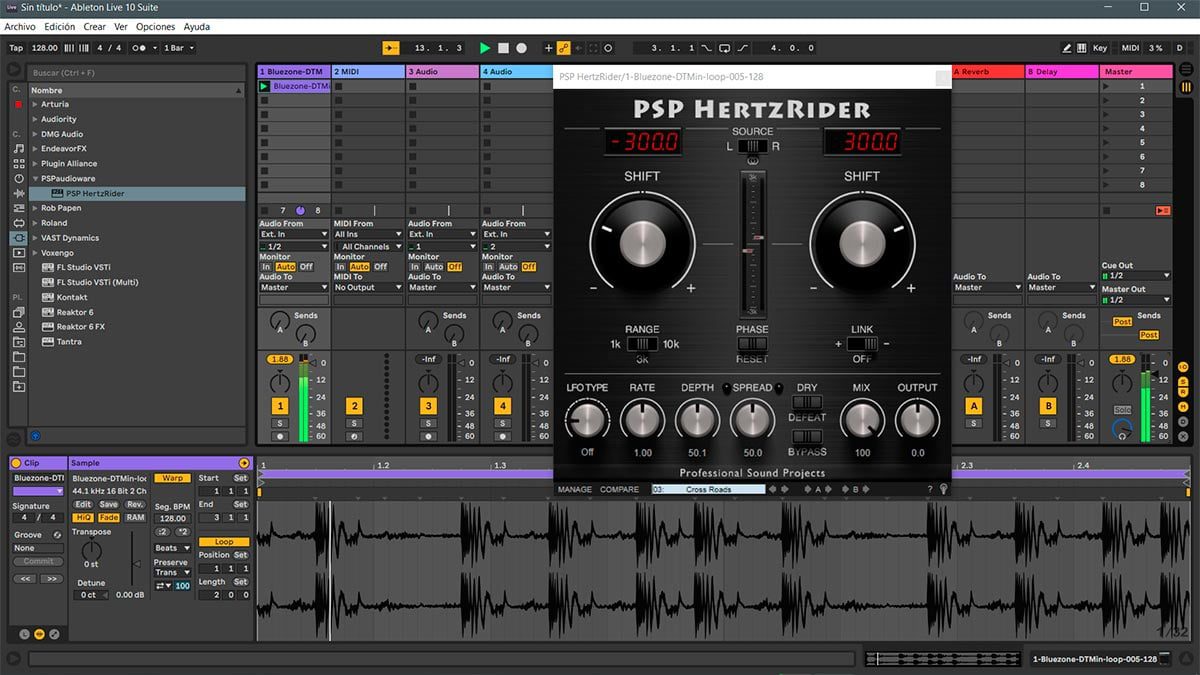The height and width of the screenshot is (675, 1200).
Task: Open Drums category in browser sidebar
Action: [x=18, y=163]
